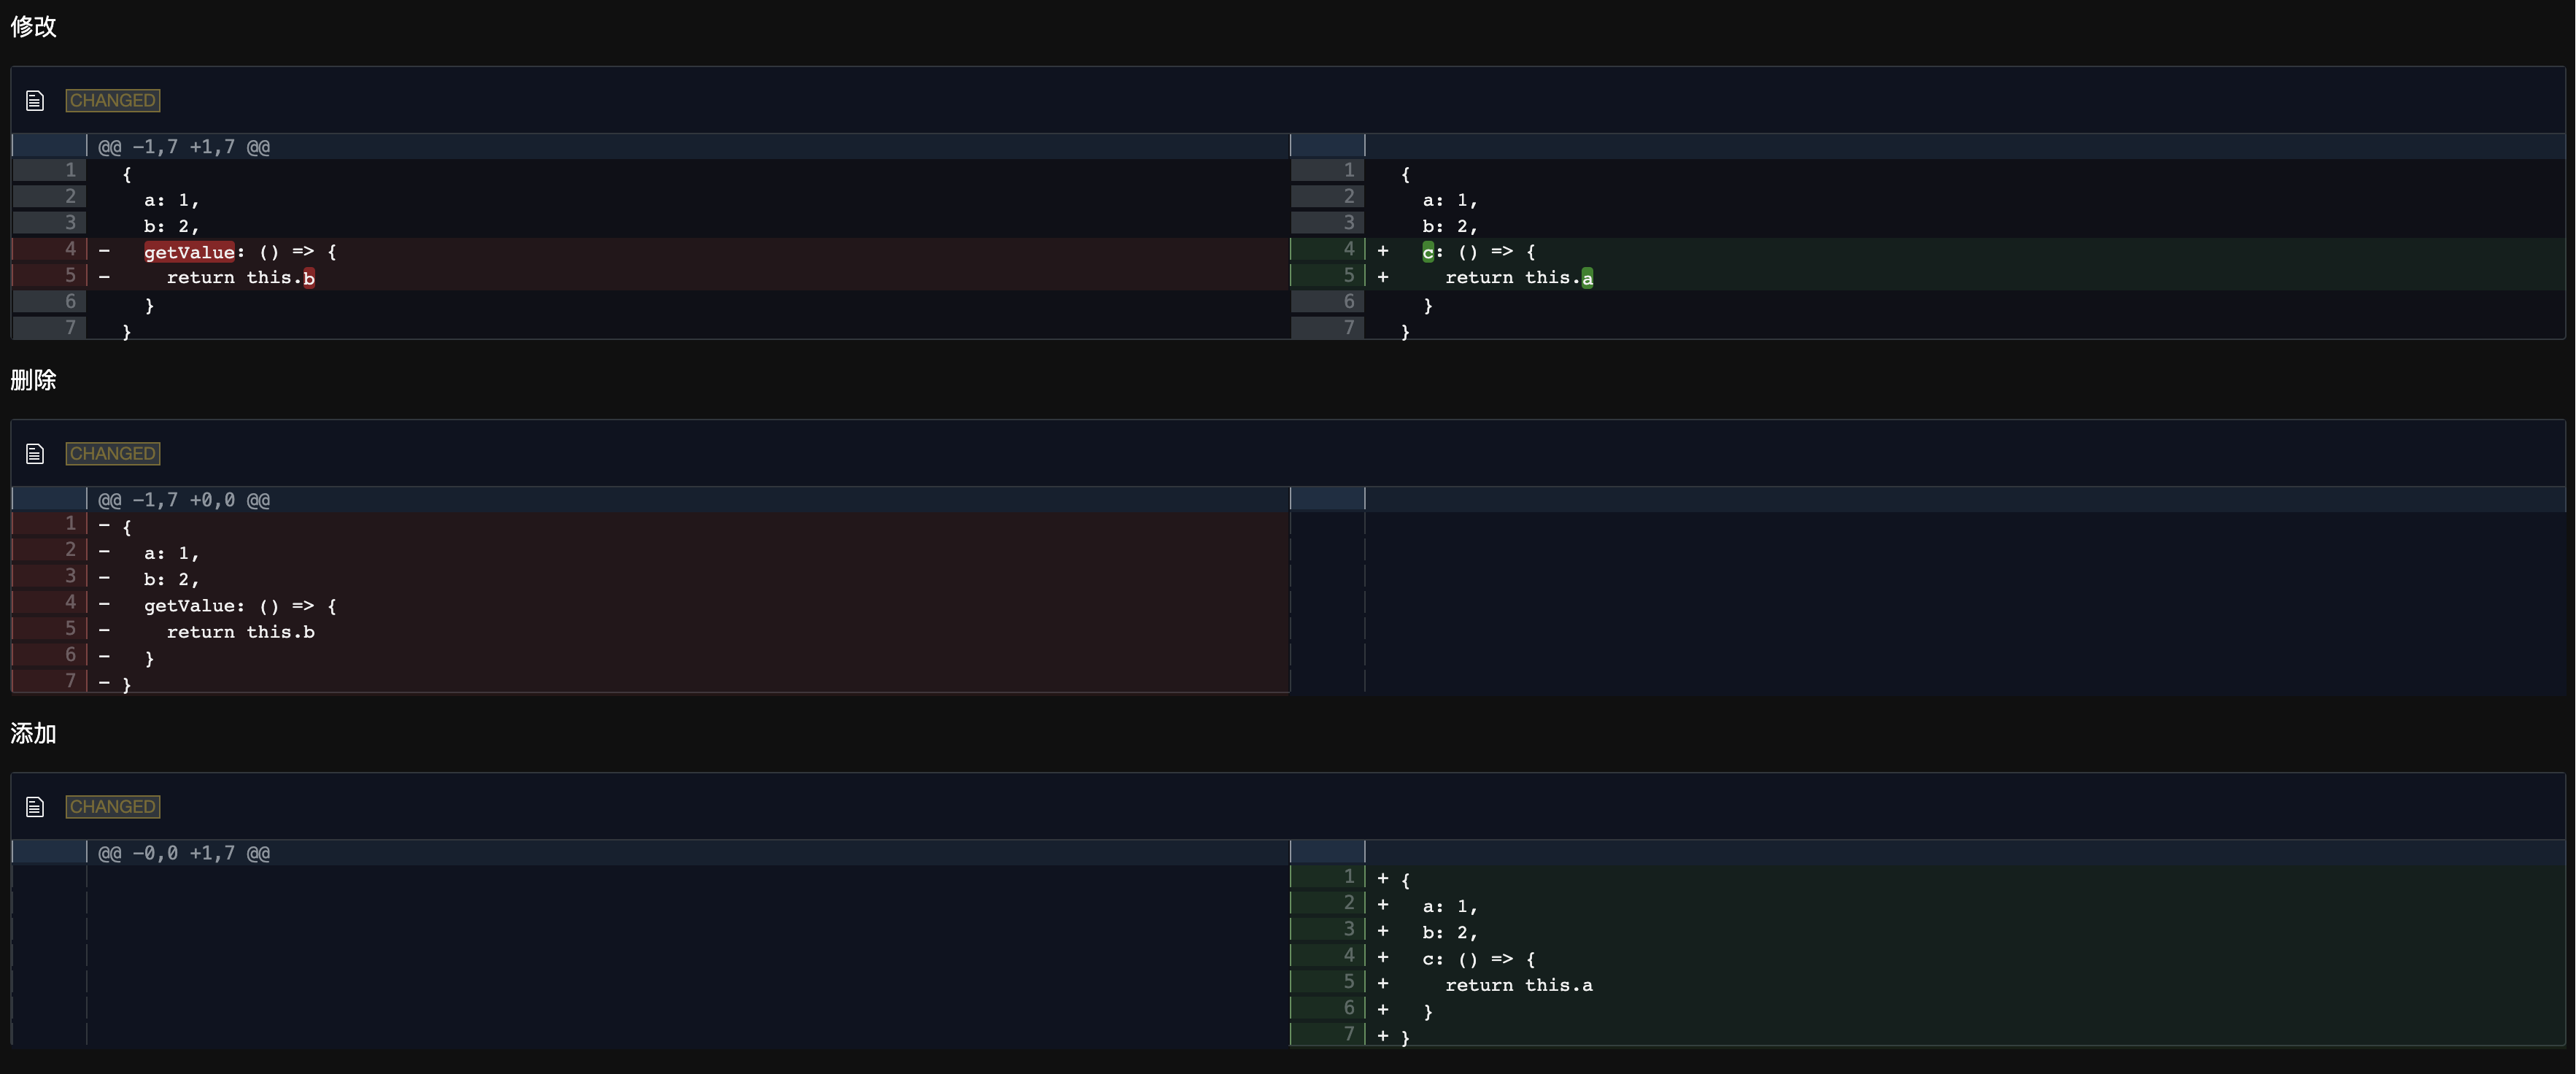Click the red highlighted b after this.
The width and height of the screenshot is (2576, 1074).
(x=309, y=278)
